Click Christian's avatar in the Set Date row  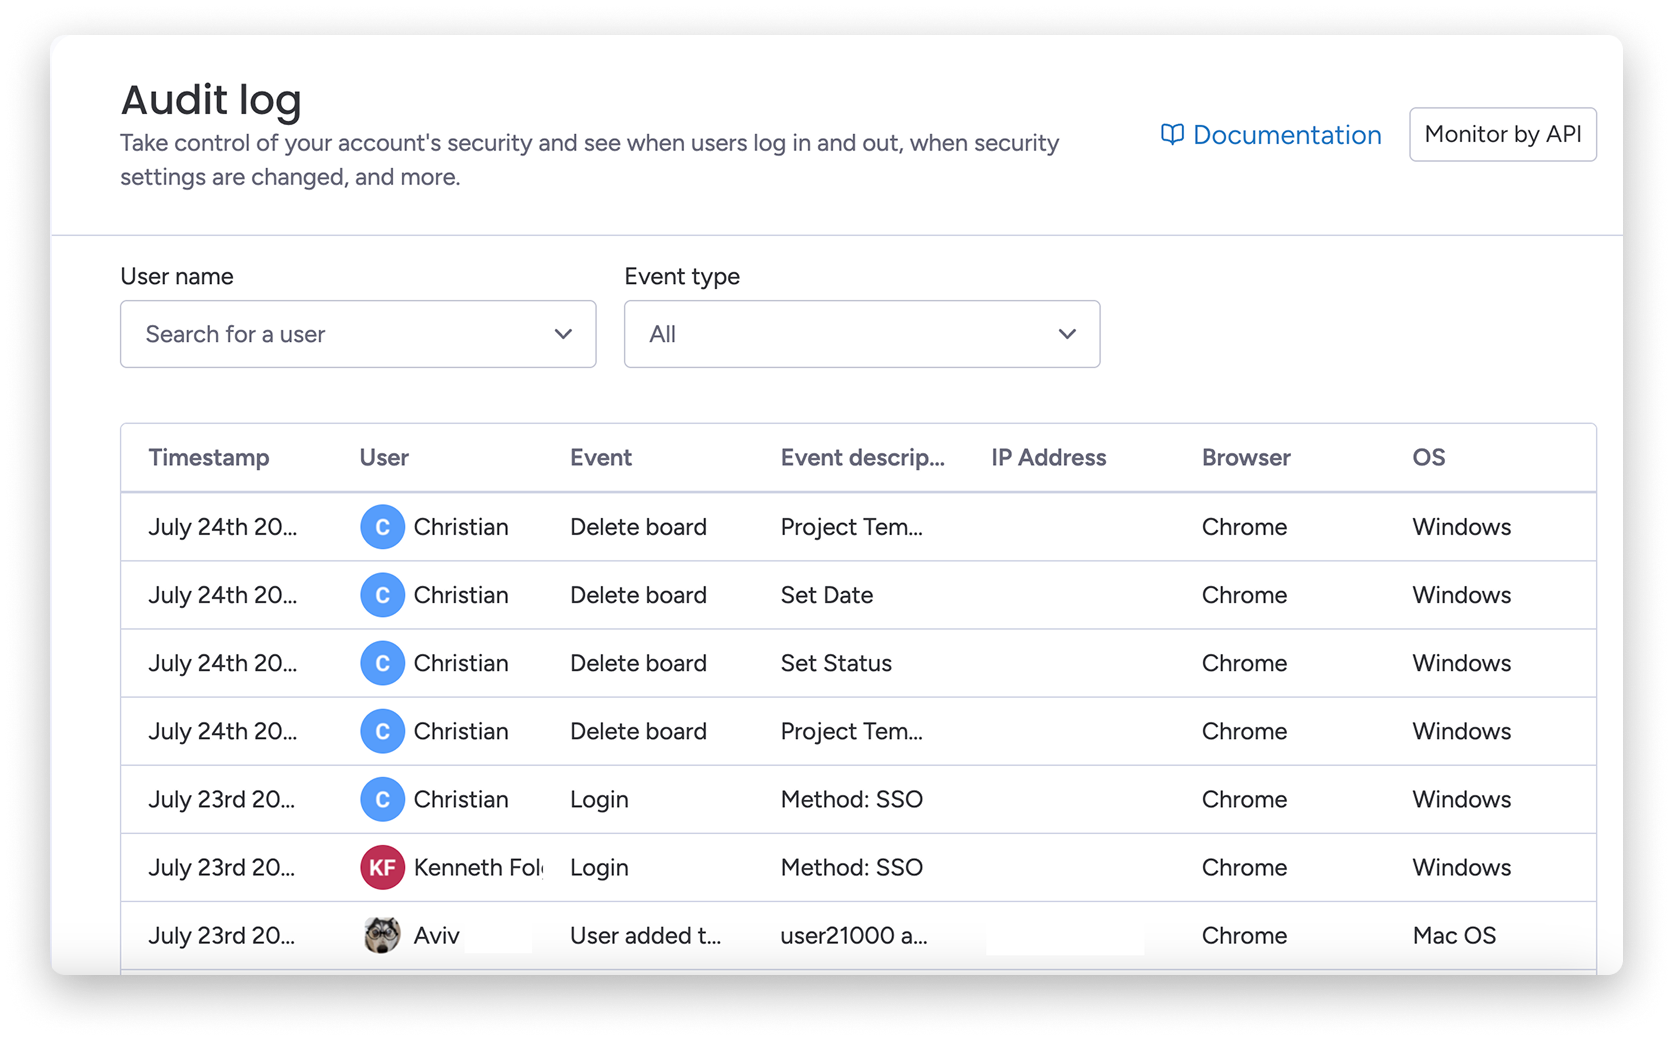click(x=382, y=595)
